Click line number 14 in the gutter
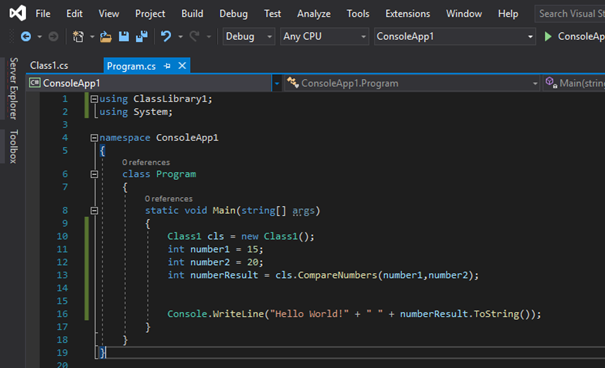 (x=62, y=288)
